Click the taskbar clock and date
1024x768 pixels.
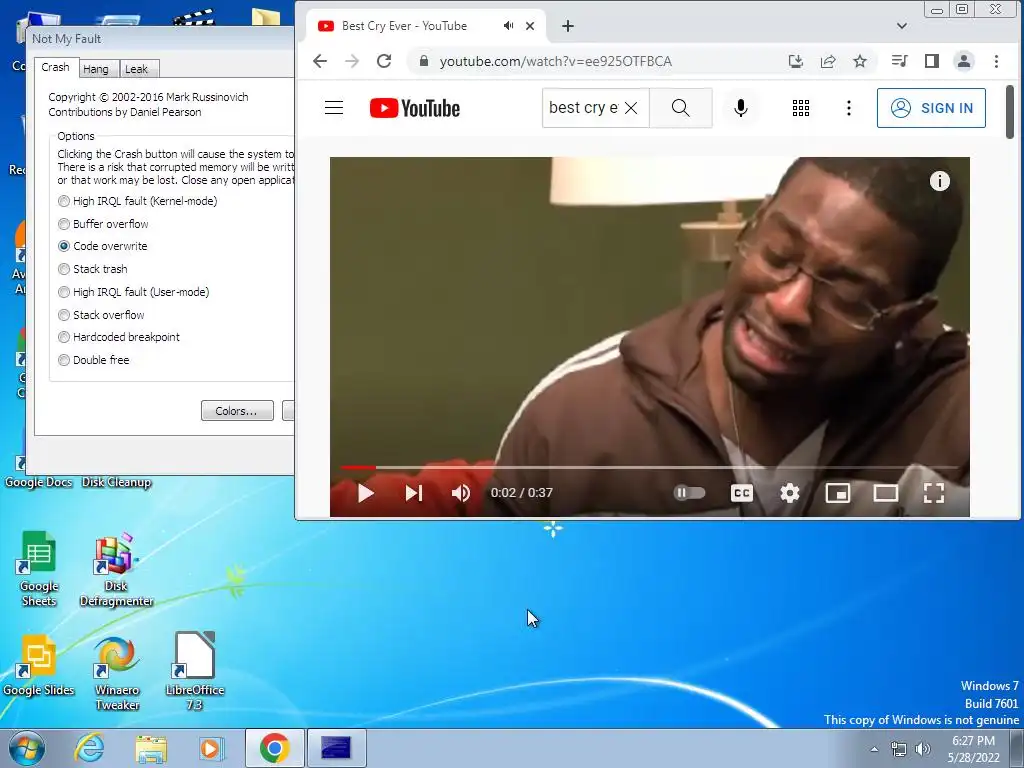tap(973, 749)
